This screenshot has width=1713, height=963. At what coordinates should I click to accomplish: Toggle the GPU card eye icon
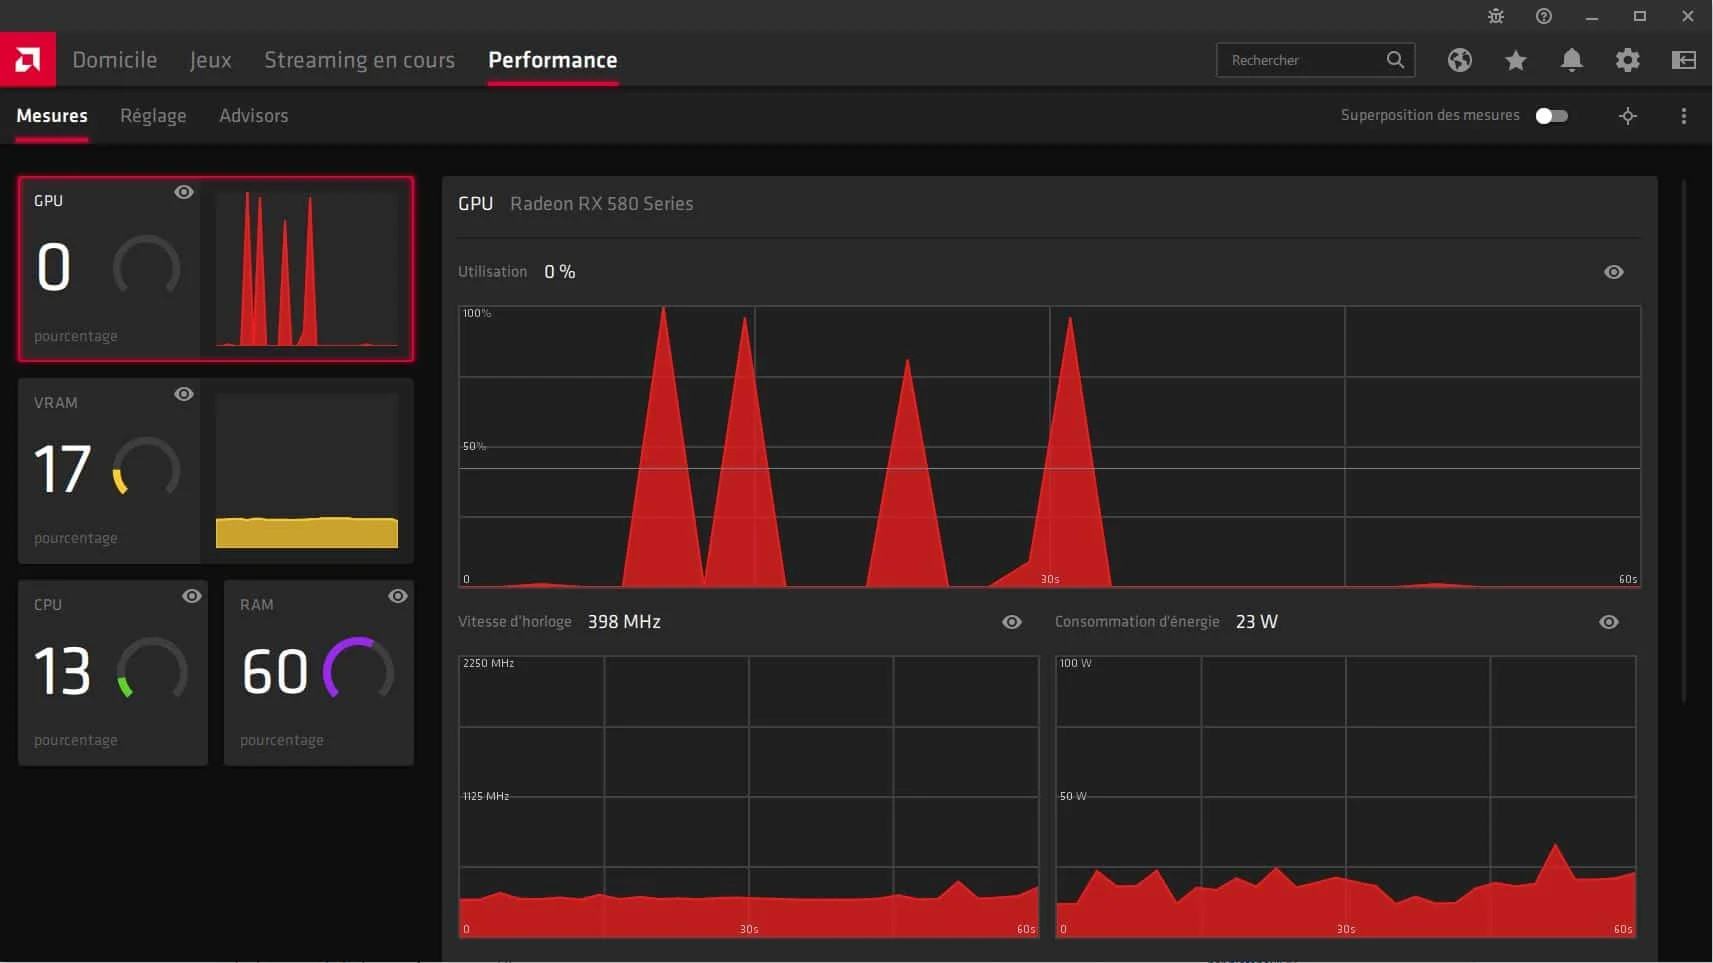[184, 192]
